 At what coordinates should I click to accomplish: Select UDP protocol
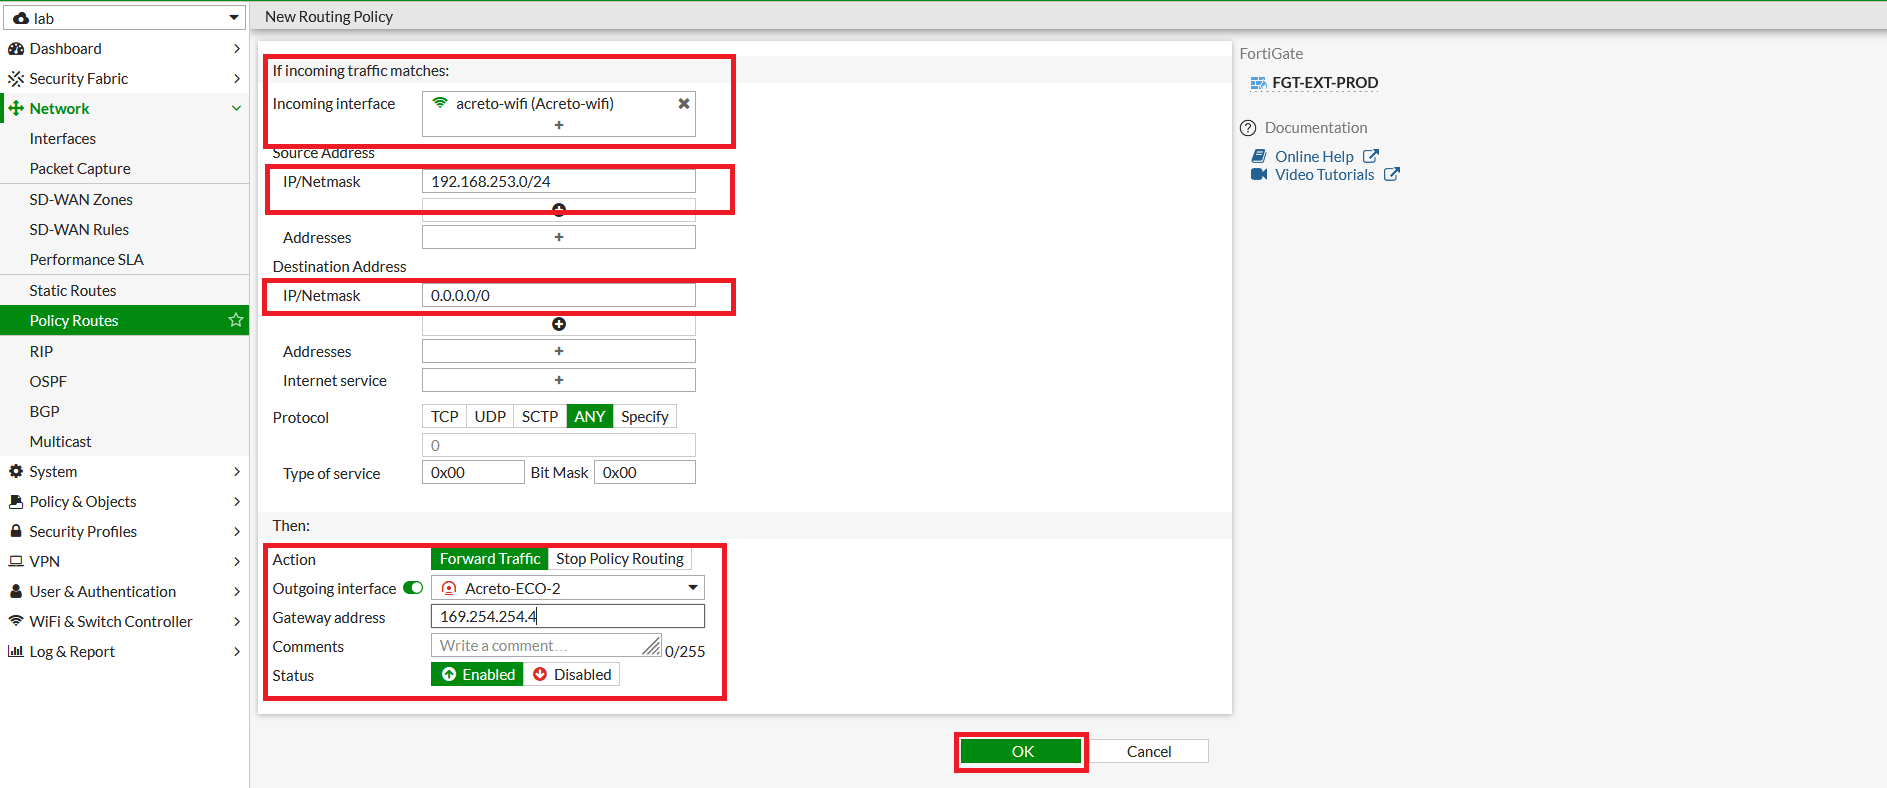point(490,417)
